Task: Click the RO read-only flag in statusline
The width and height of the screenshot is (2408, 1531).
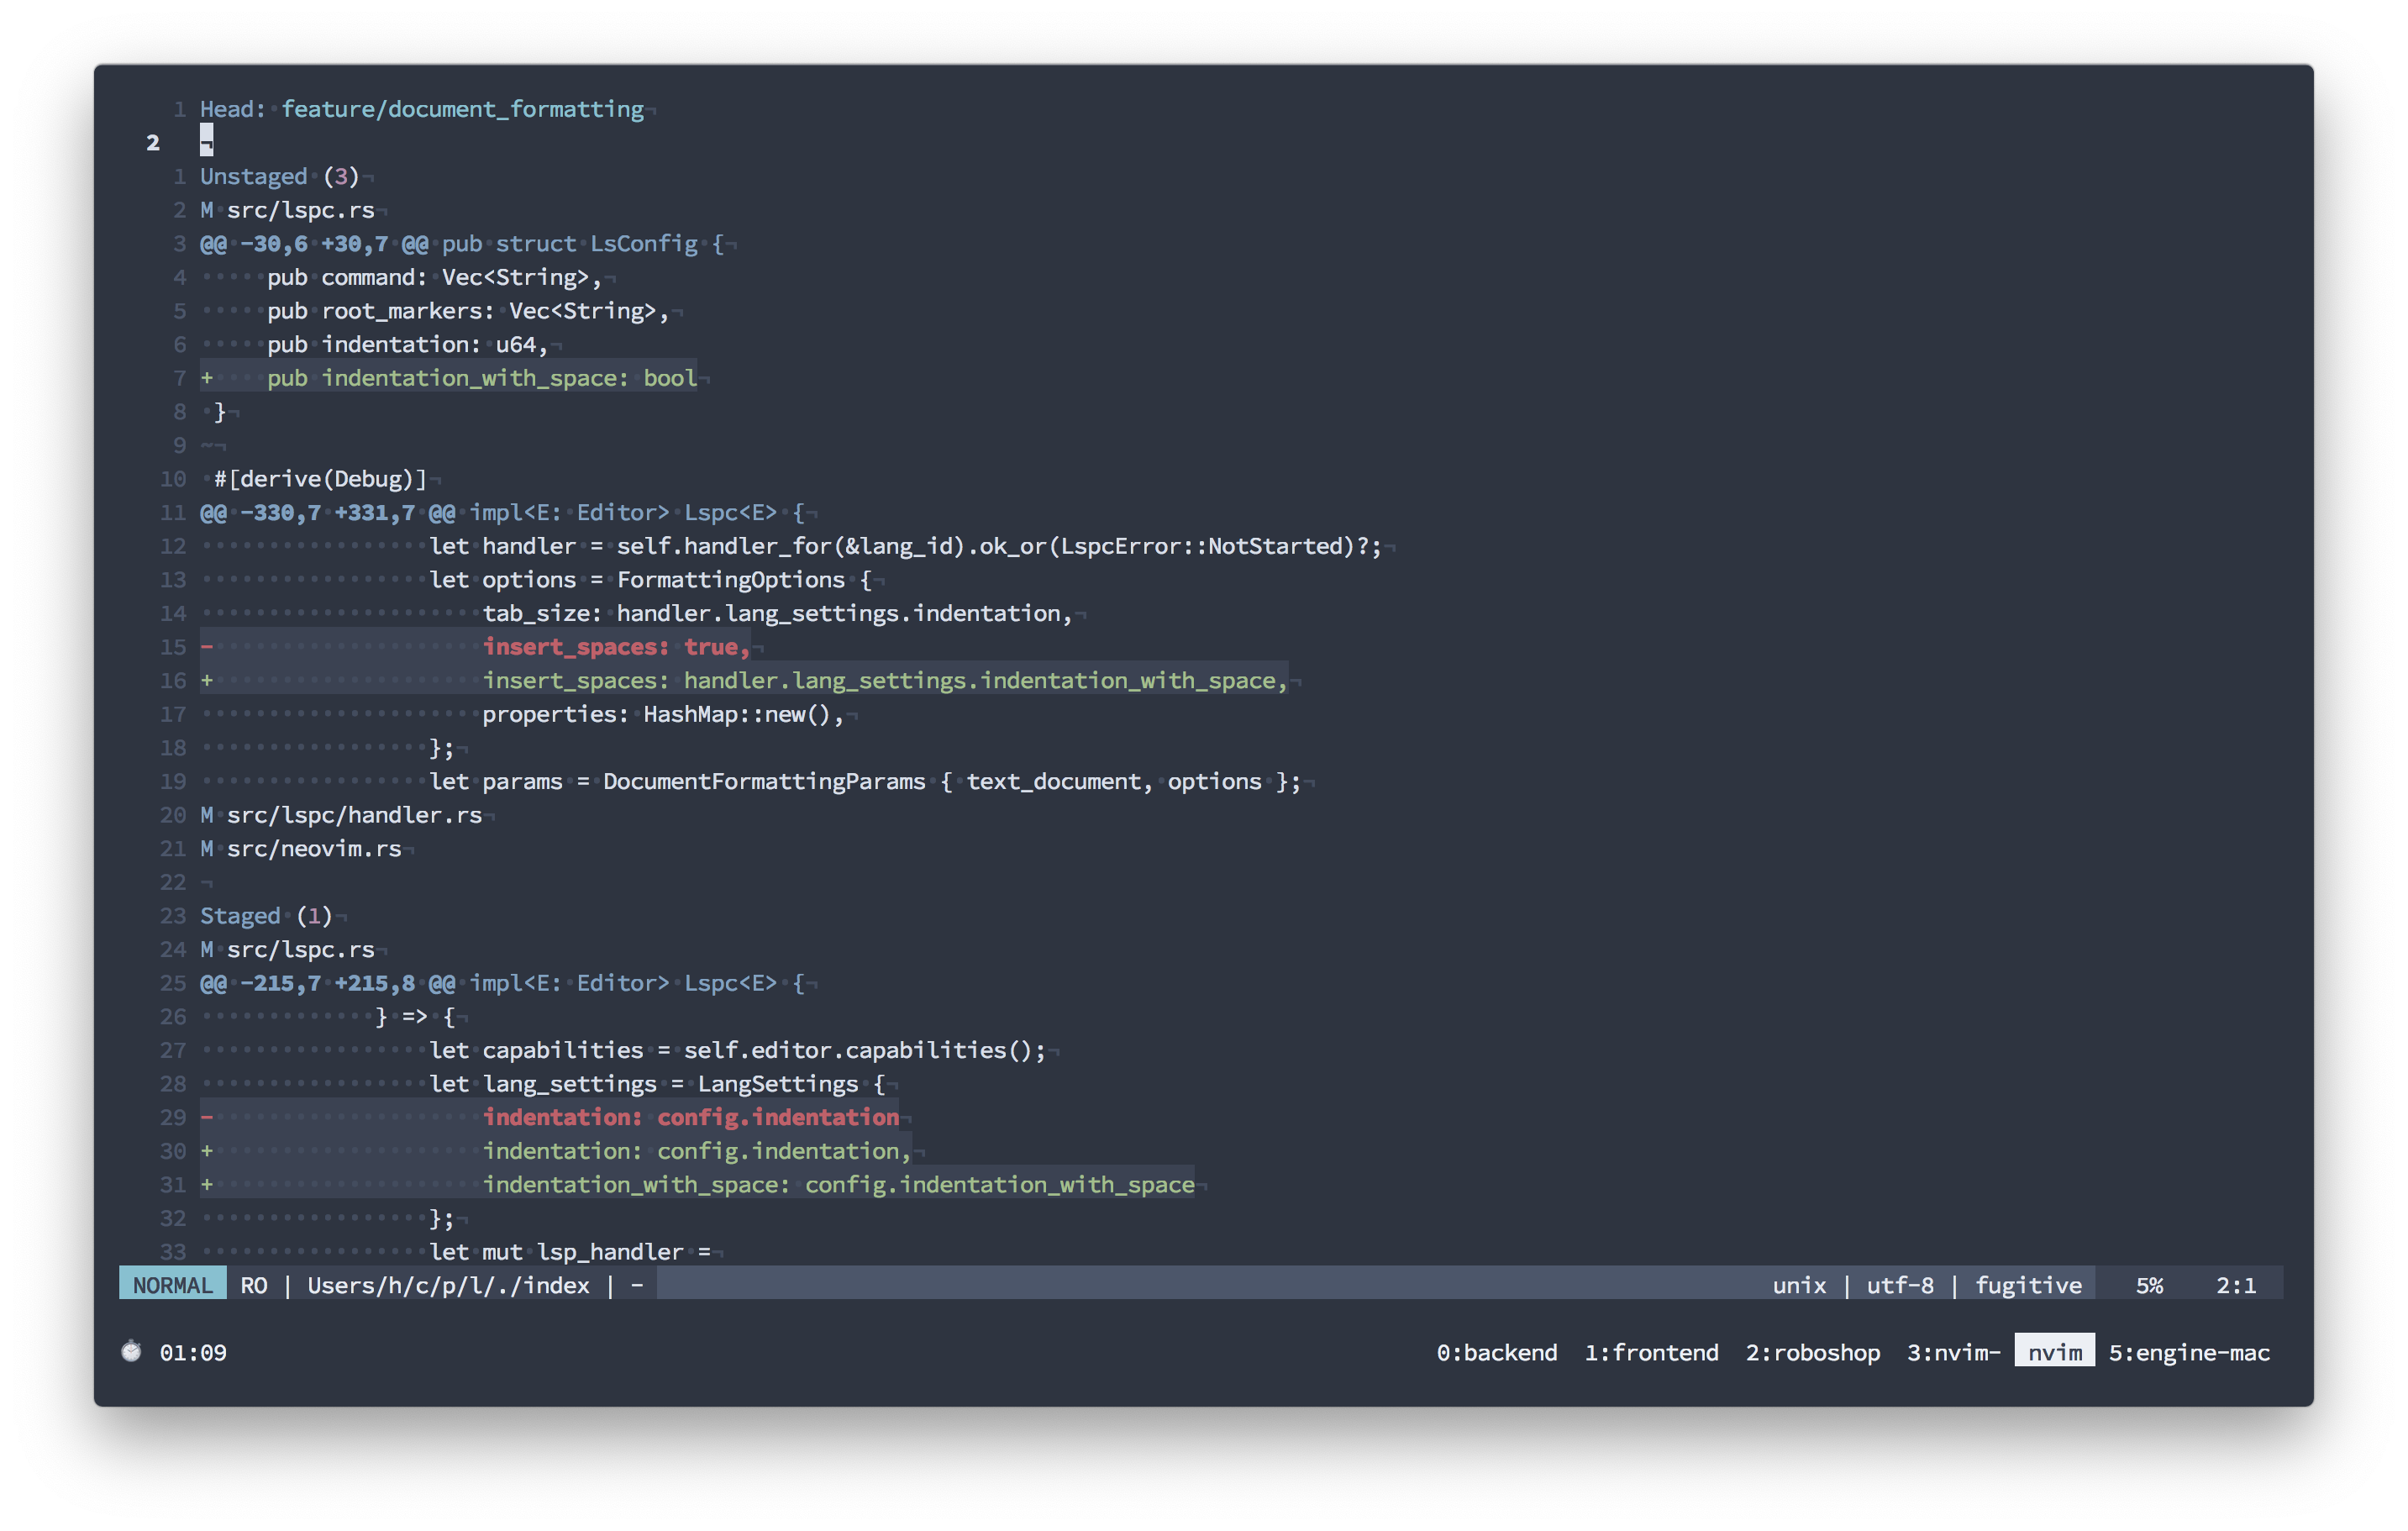Action: point(254,1285)
